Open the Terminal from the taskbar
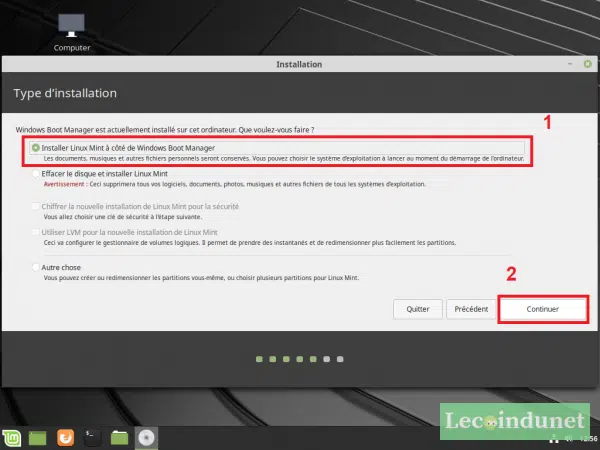Viewport: 600px width, 450px height. click(92, 438)
